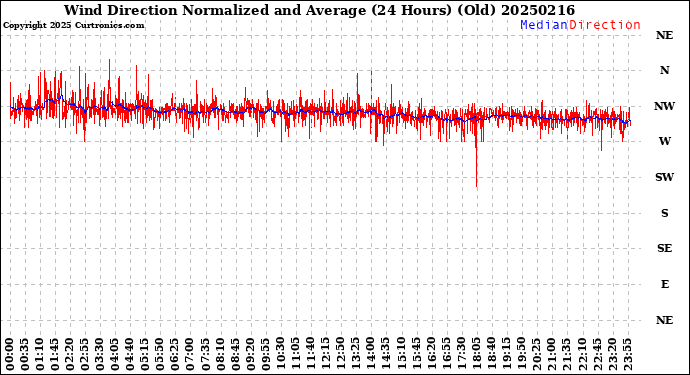Click the 21:35 time axis label

click(x=566, y=354)
